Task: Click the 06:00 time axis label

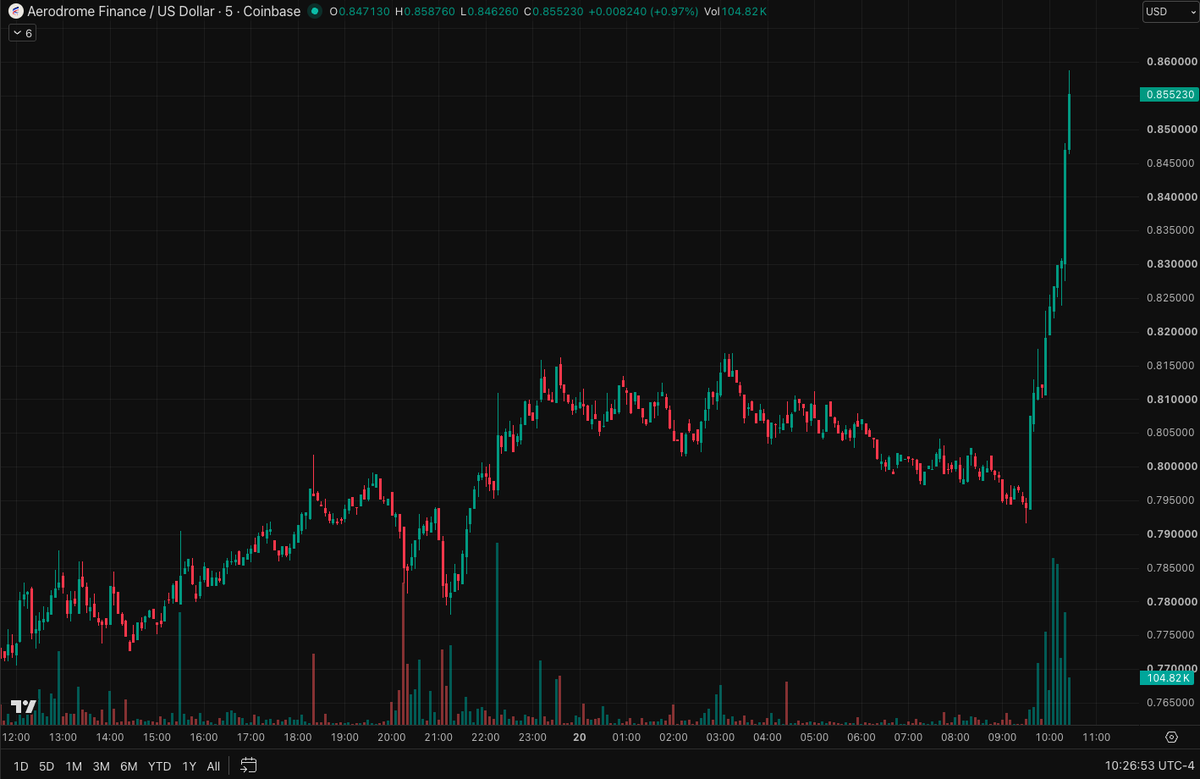Action: (861, 737)
